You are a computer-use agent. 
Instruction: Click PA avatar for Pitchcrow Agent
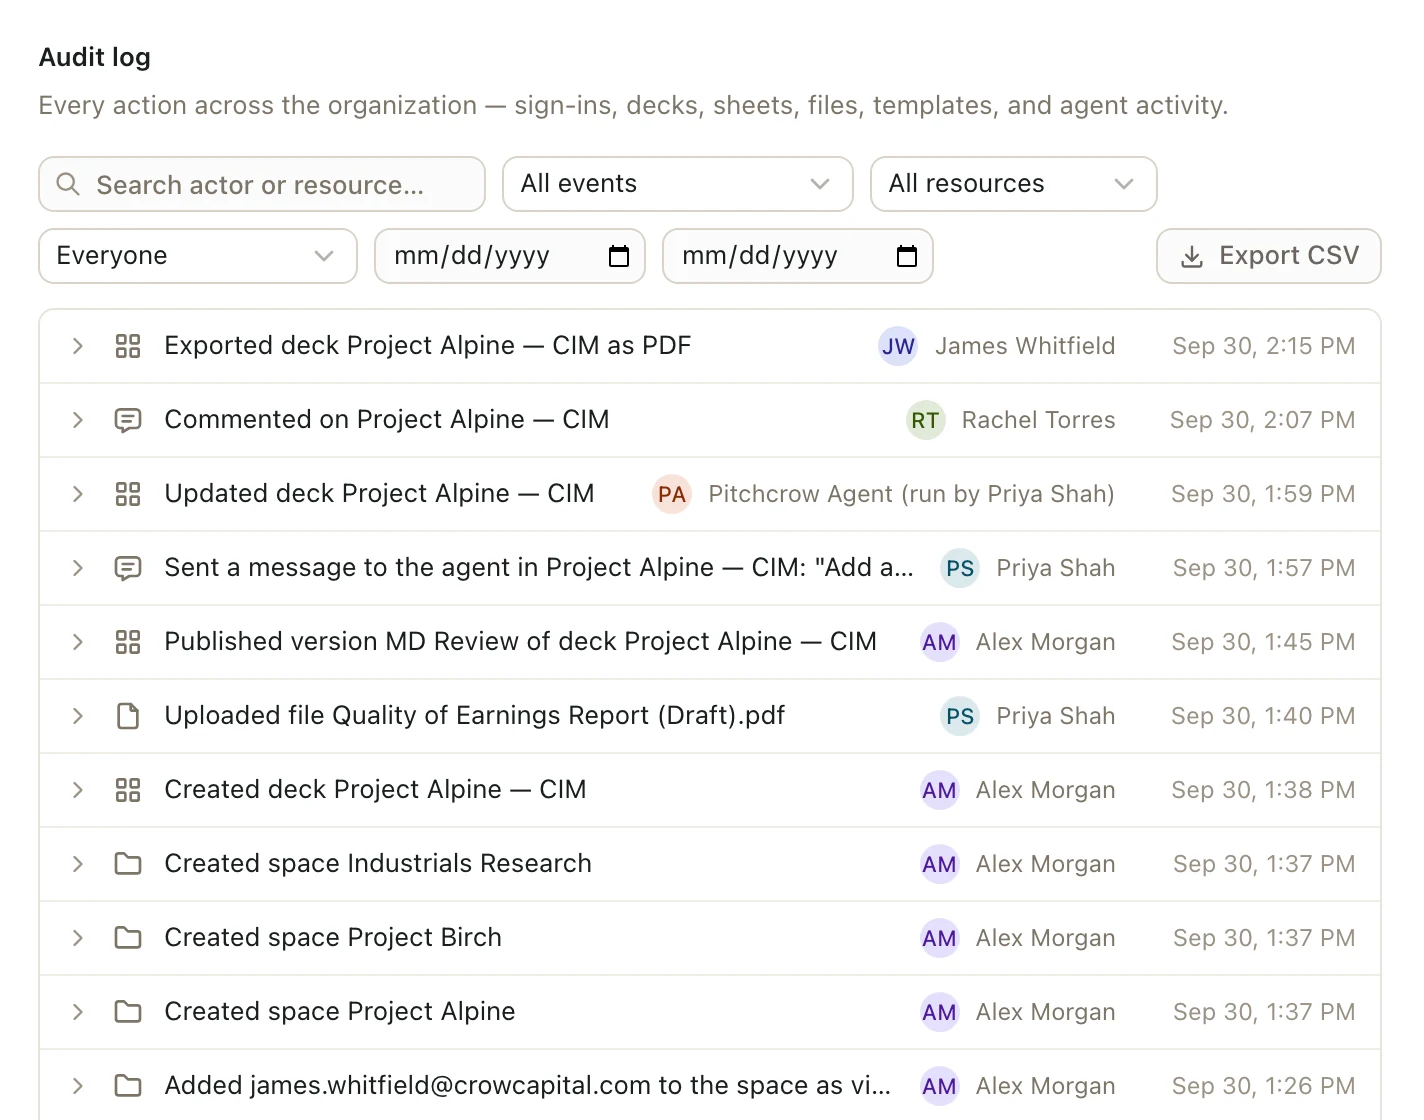tap(672, 494)
